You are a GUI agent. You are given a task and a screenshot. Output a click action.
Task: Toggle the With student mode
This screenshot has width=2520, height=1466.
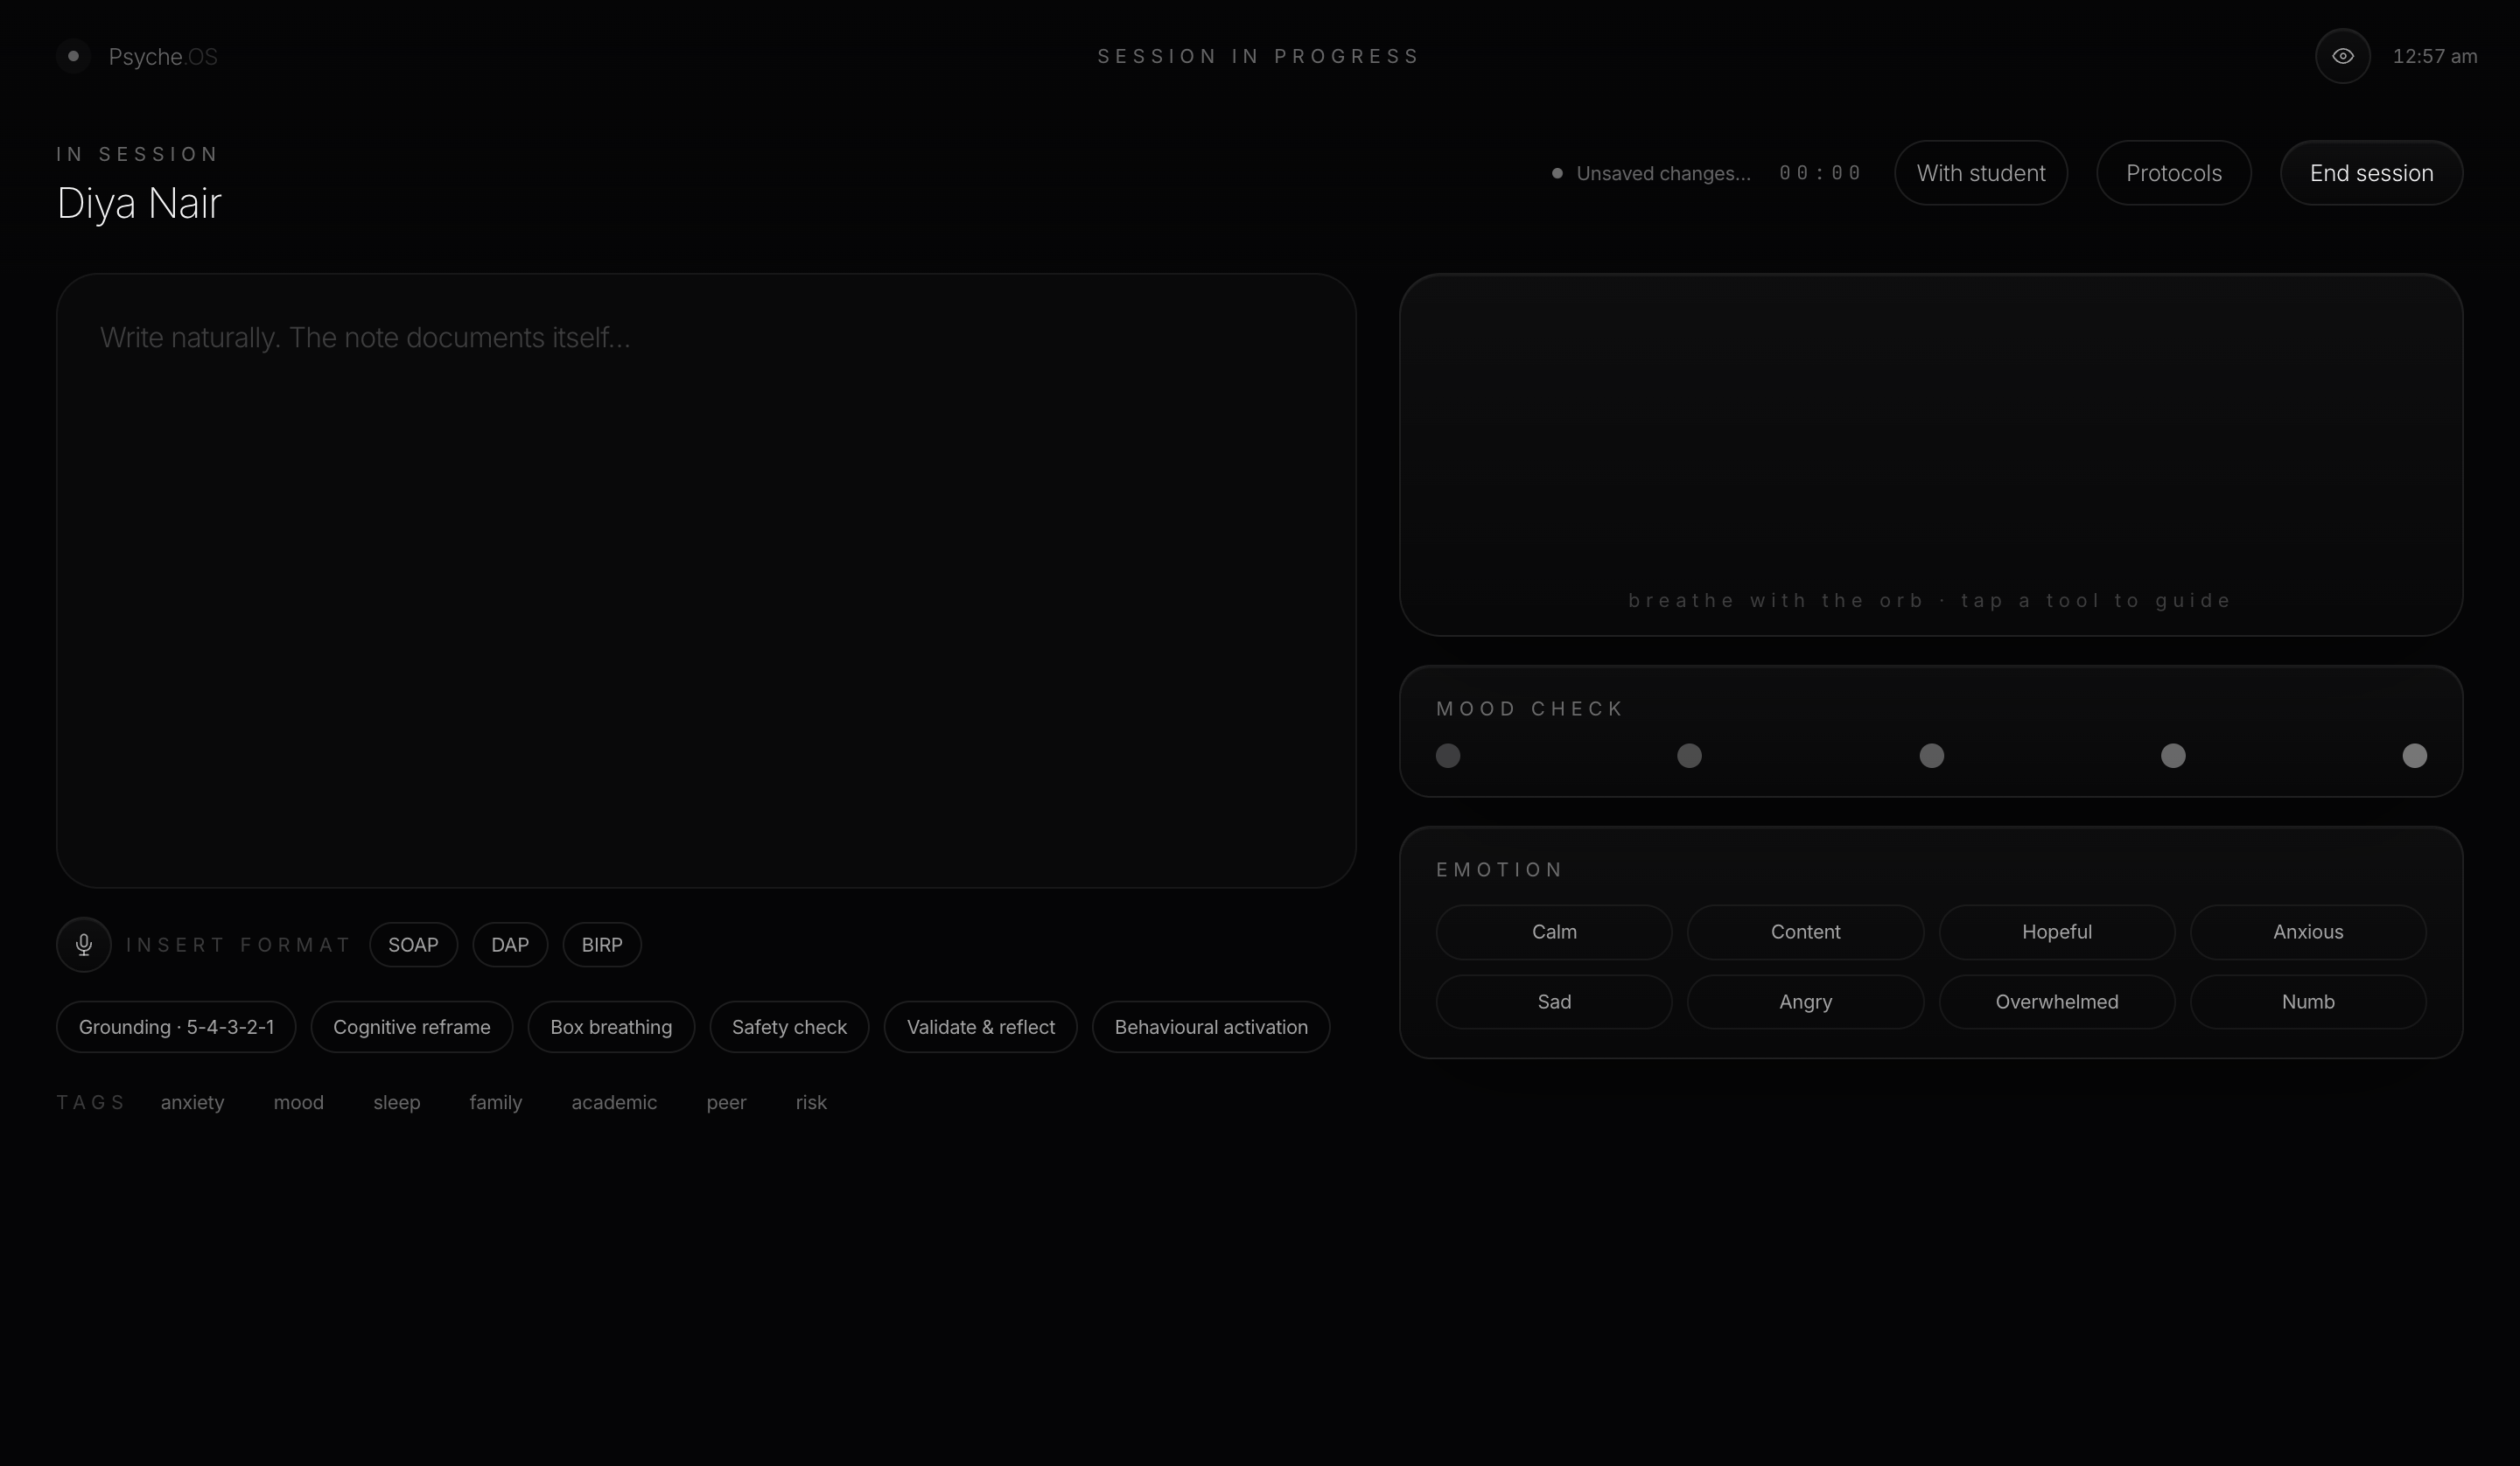1980,173
